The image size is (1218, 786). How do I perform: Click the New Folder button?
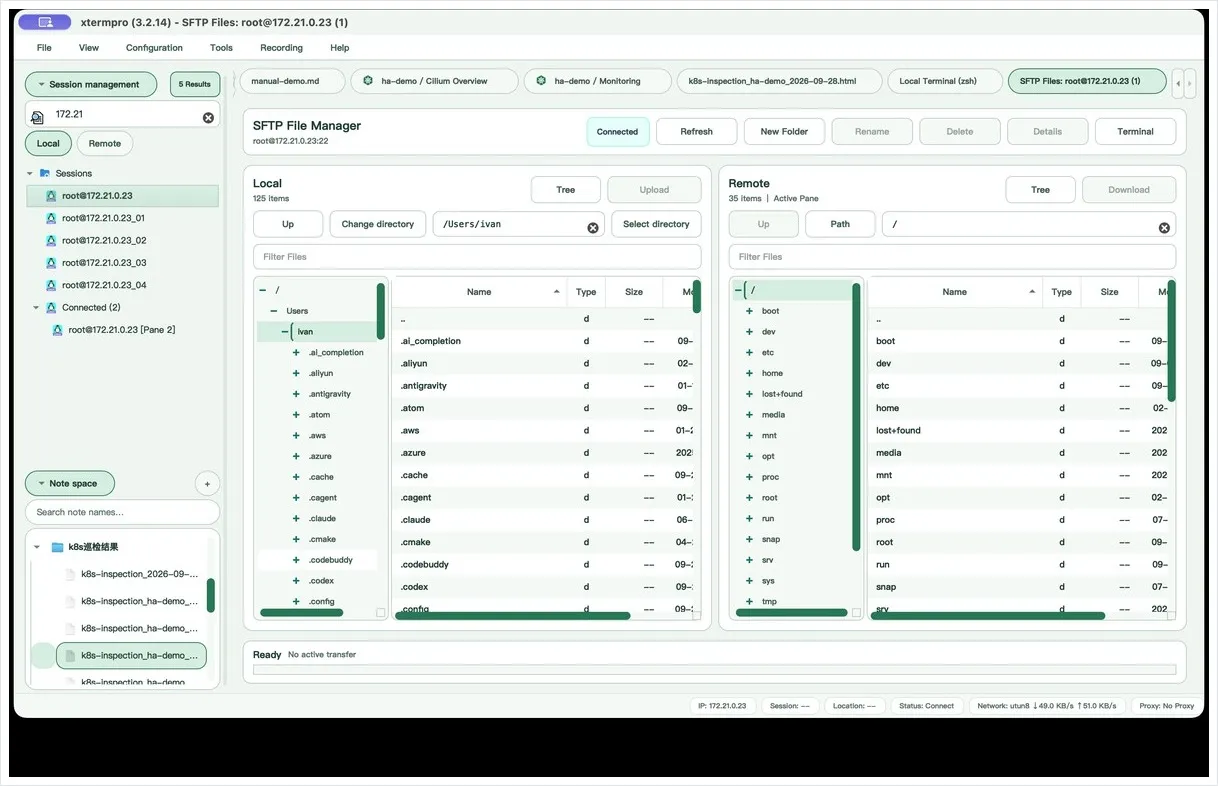pos(784,132)
